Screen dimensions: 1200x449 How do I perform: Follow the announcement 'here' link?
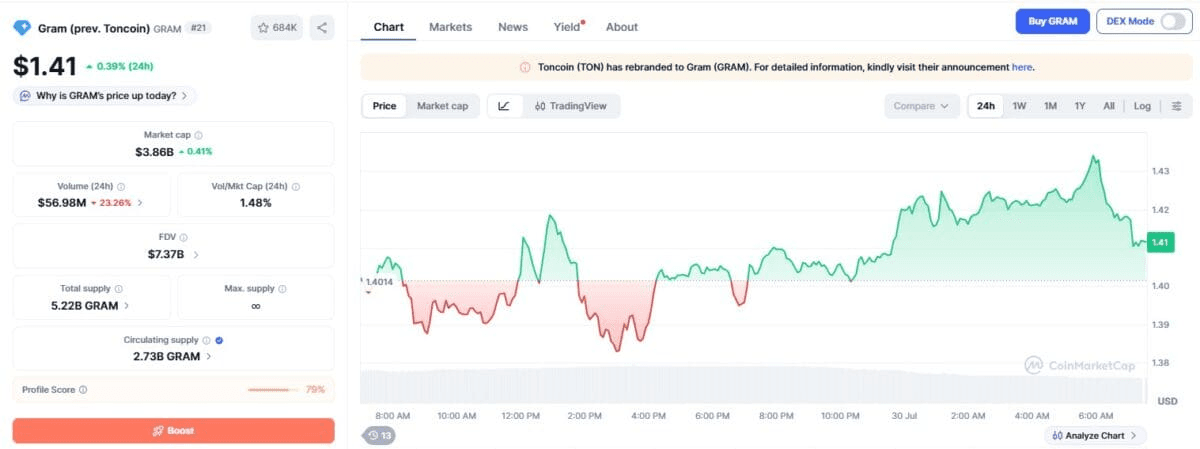[x=1022, y=67]
